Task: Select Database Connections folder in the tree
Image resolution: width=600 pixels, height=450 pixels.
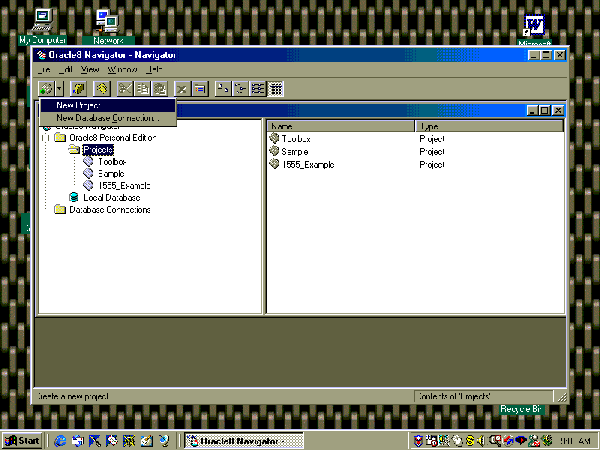Action: pos(110,210)
